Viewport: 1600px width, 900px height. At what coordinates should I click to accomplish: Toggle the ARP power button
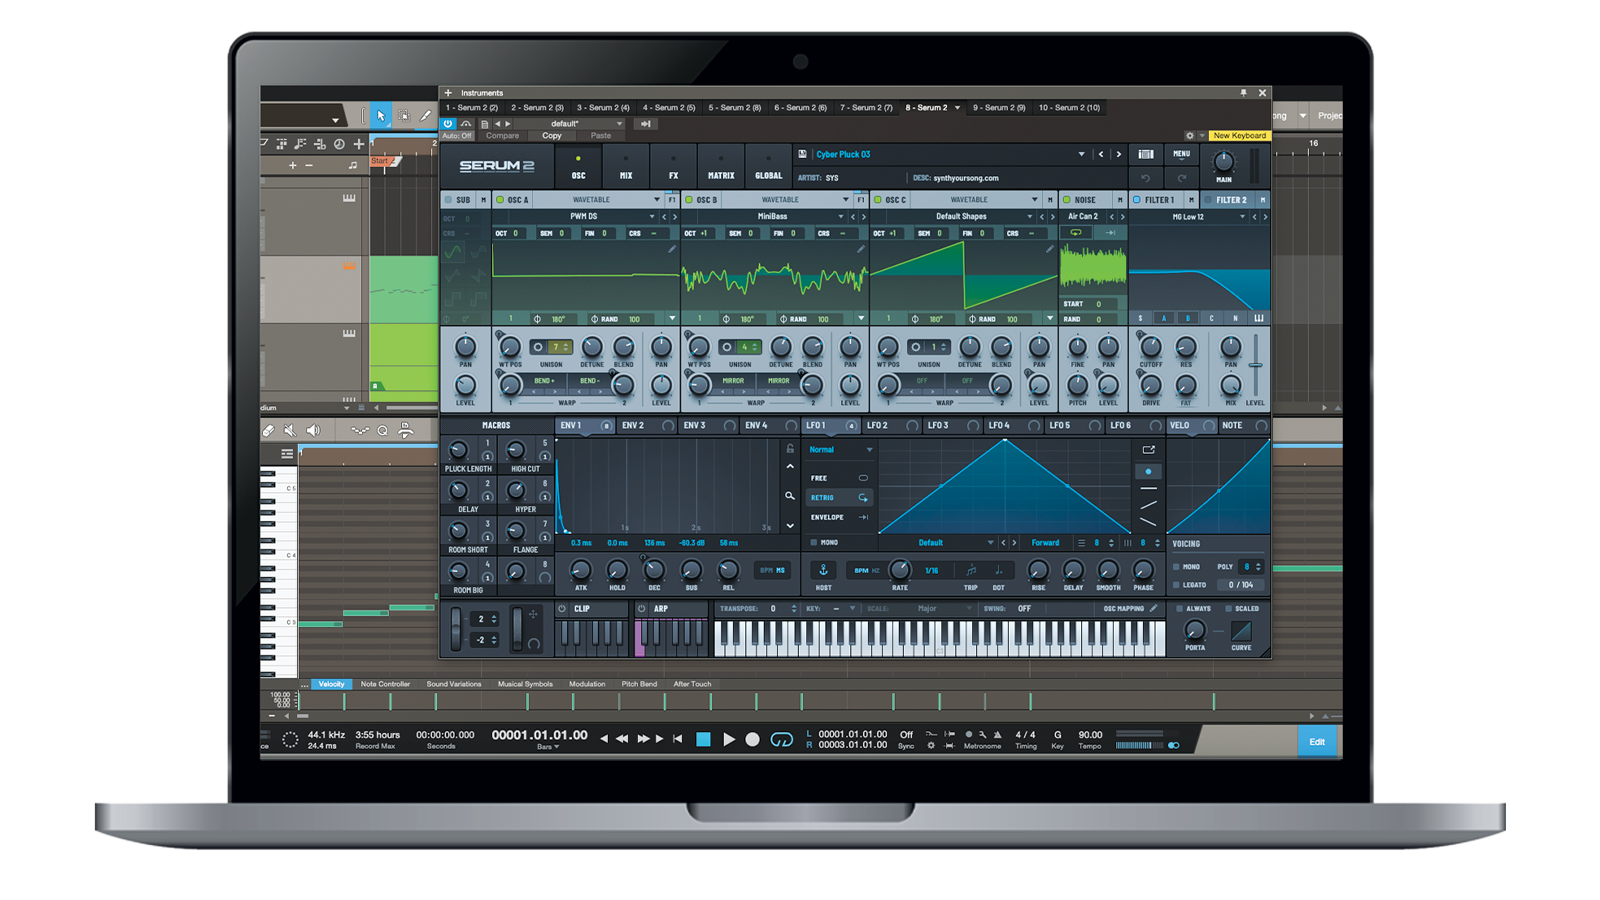pyautogui.click(x=642, y=608)
